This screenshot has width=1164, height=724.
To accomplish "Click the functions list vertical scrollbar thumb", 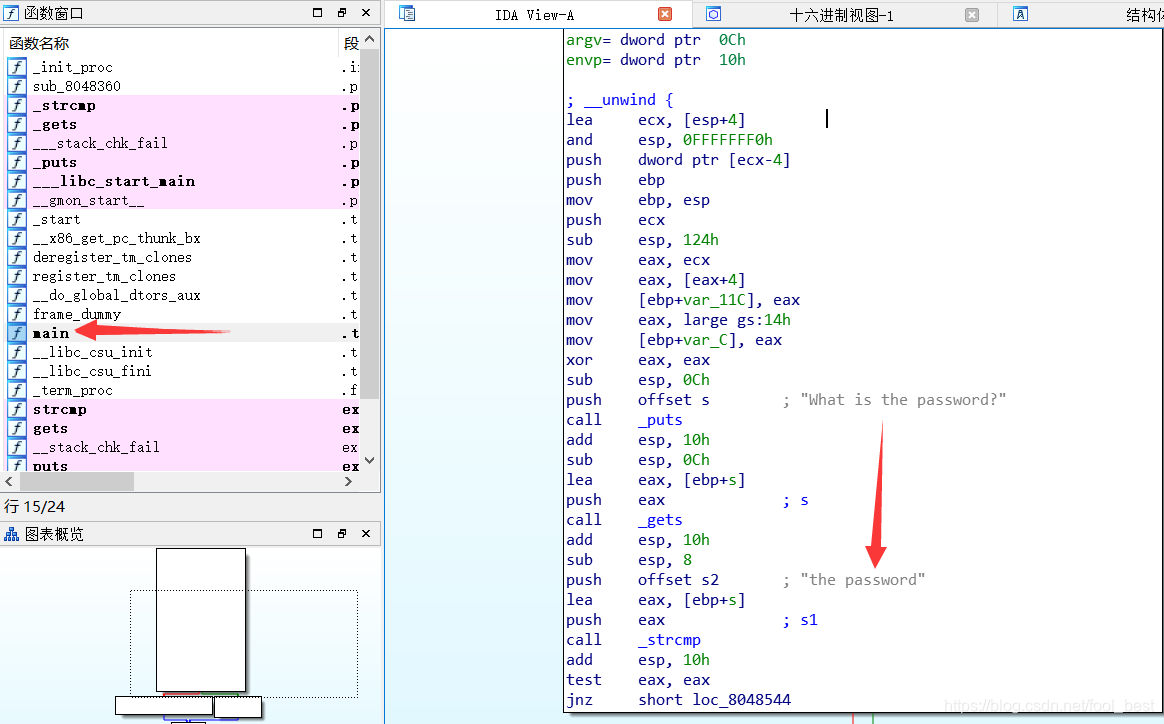I will (x=370, y=223).
